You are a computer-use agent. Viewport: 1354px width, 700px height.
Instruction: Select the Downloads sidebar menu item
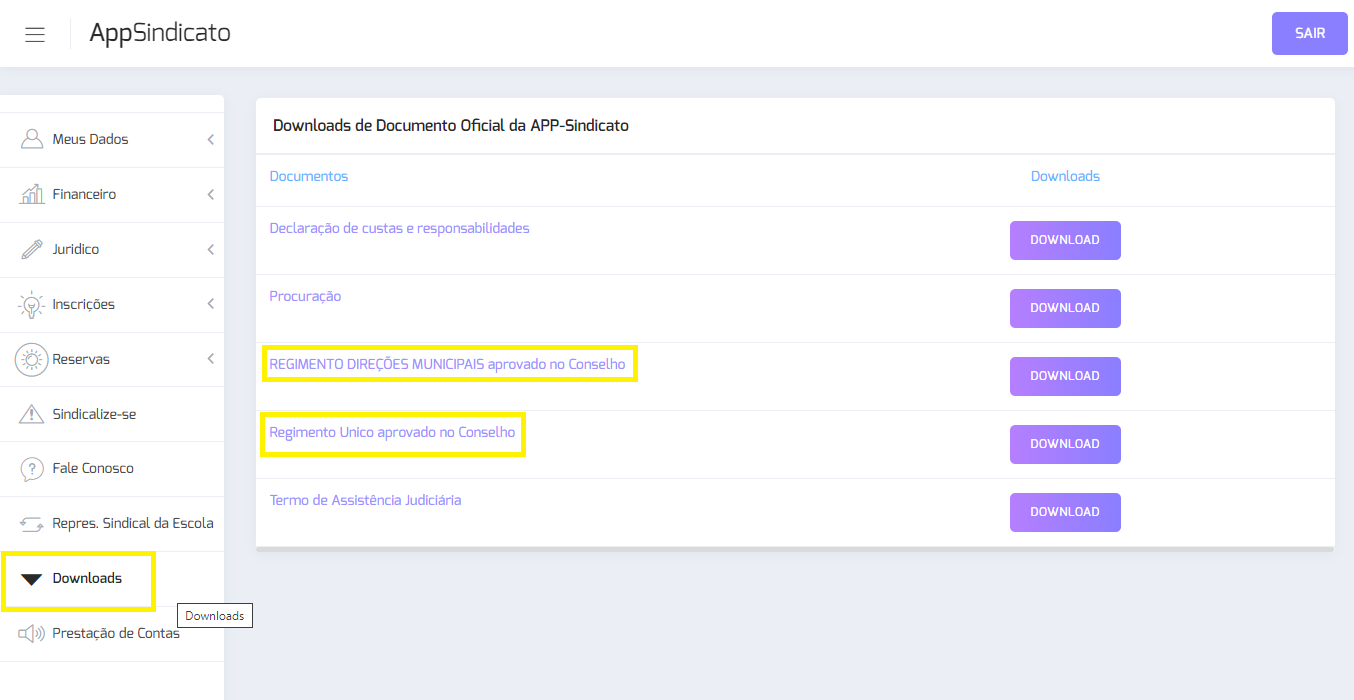coord(87,579)
